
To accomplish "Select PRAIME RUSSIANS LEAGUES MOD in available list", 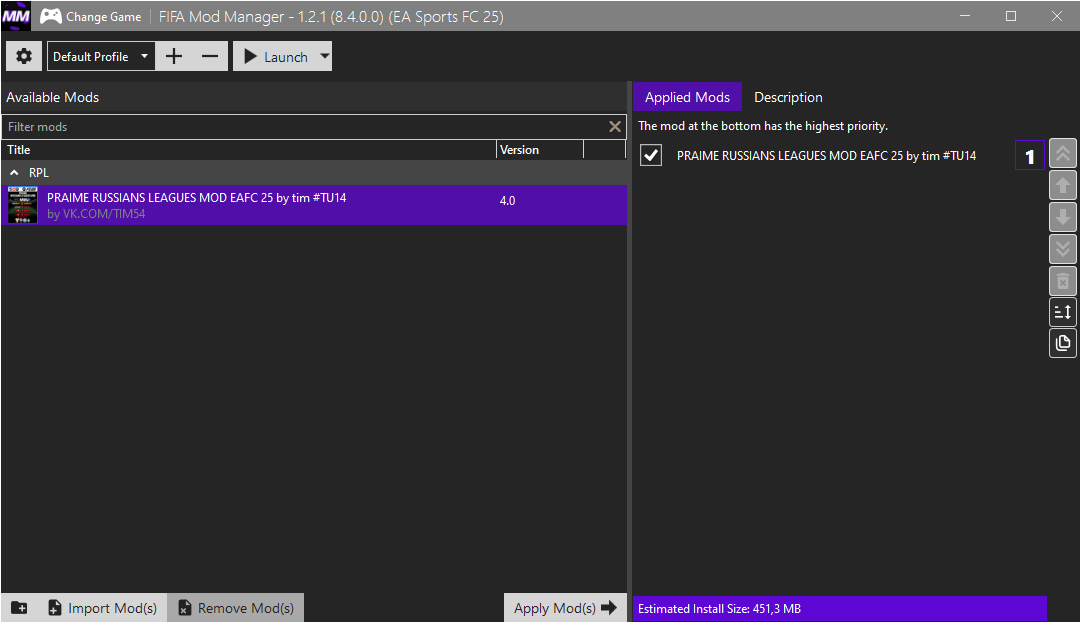I will 314,205.
